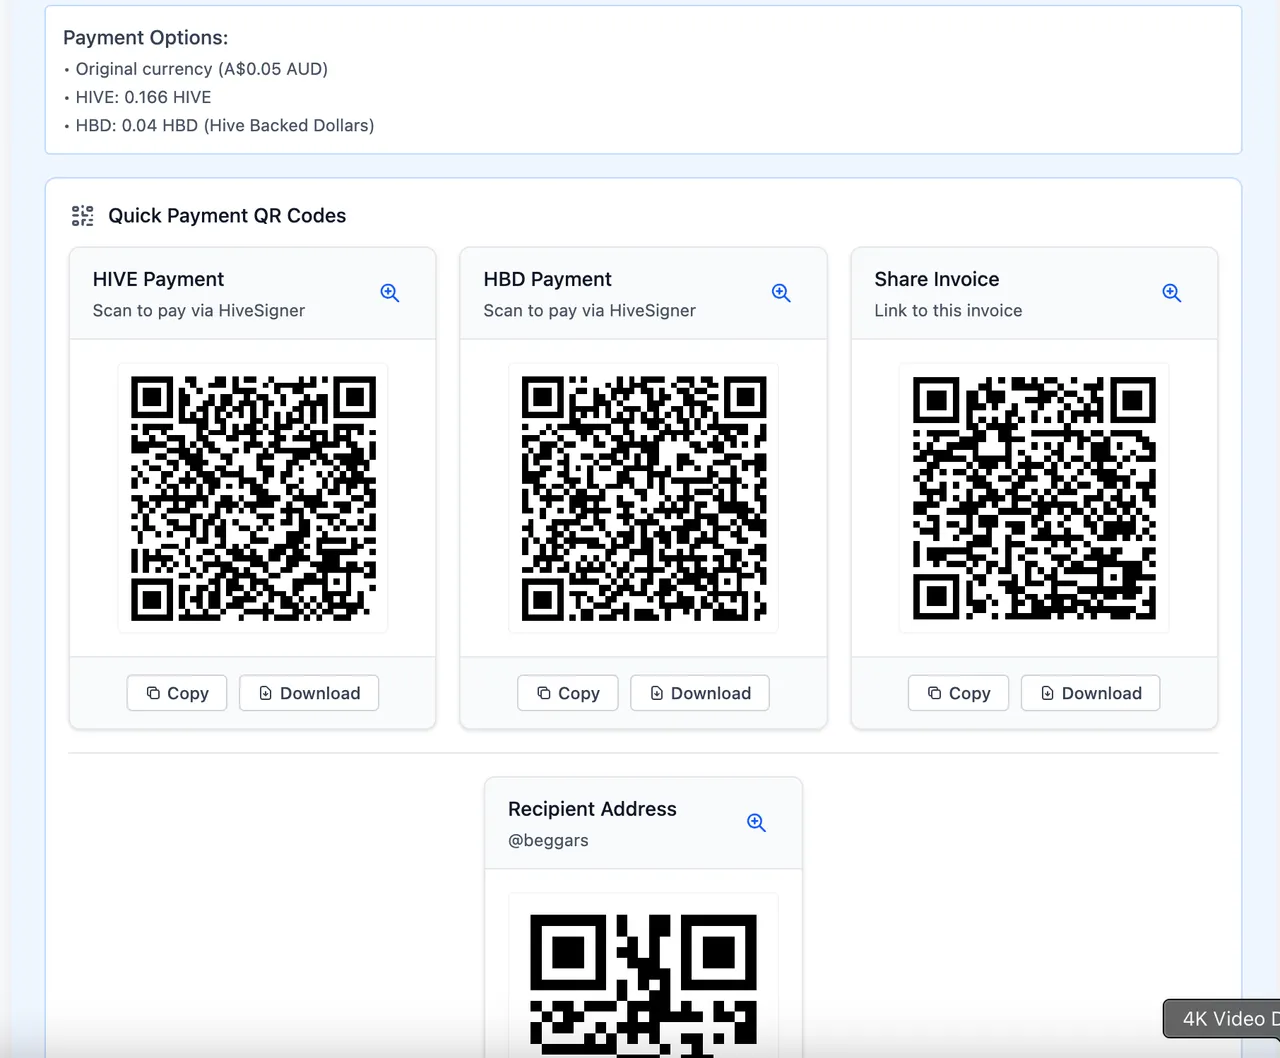Download the HIVE Payment QR code
This screenshot has height=1058, width=1280.
309,693
